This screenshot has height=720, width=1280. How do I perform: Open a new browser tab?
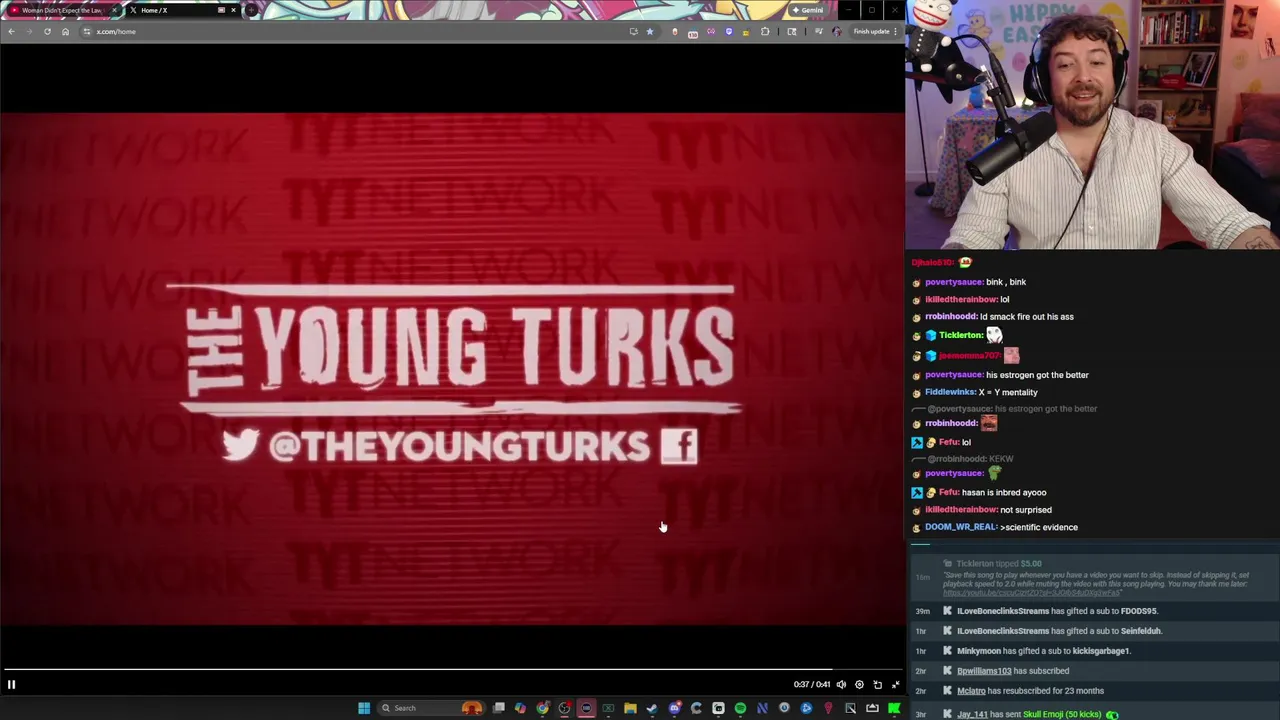pos(252,10)
